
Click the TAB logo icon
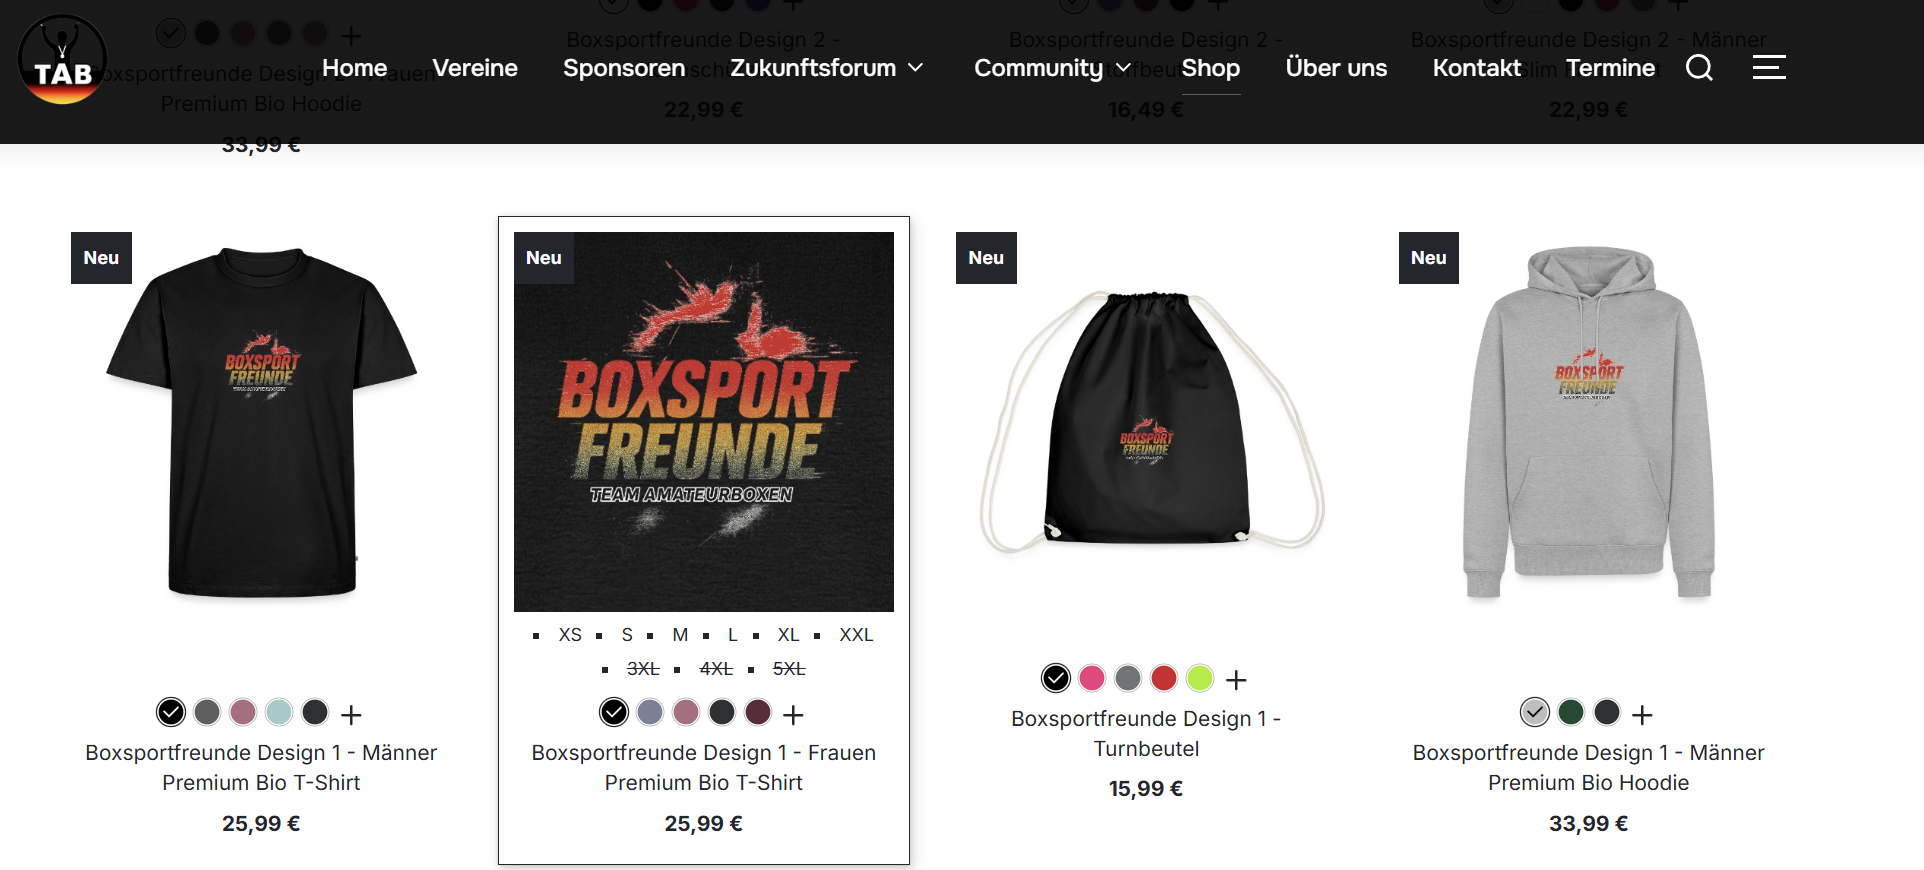point(62,60)
